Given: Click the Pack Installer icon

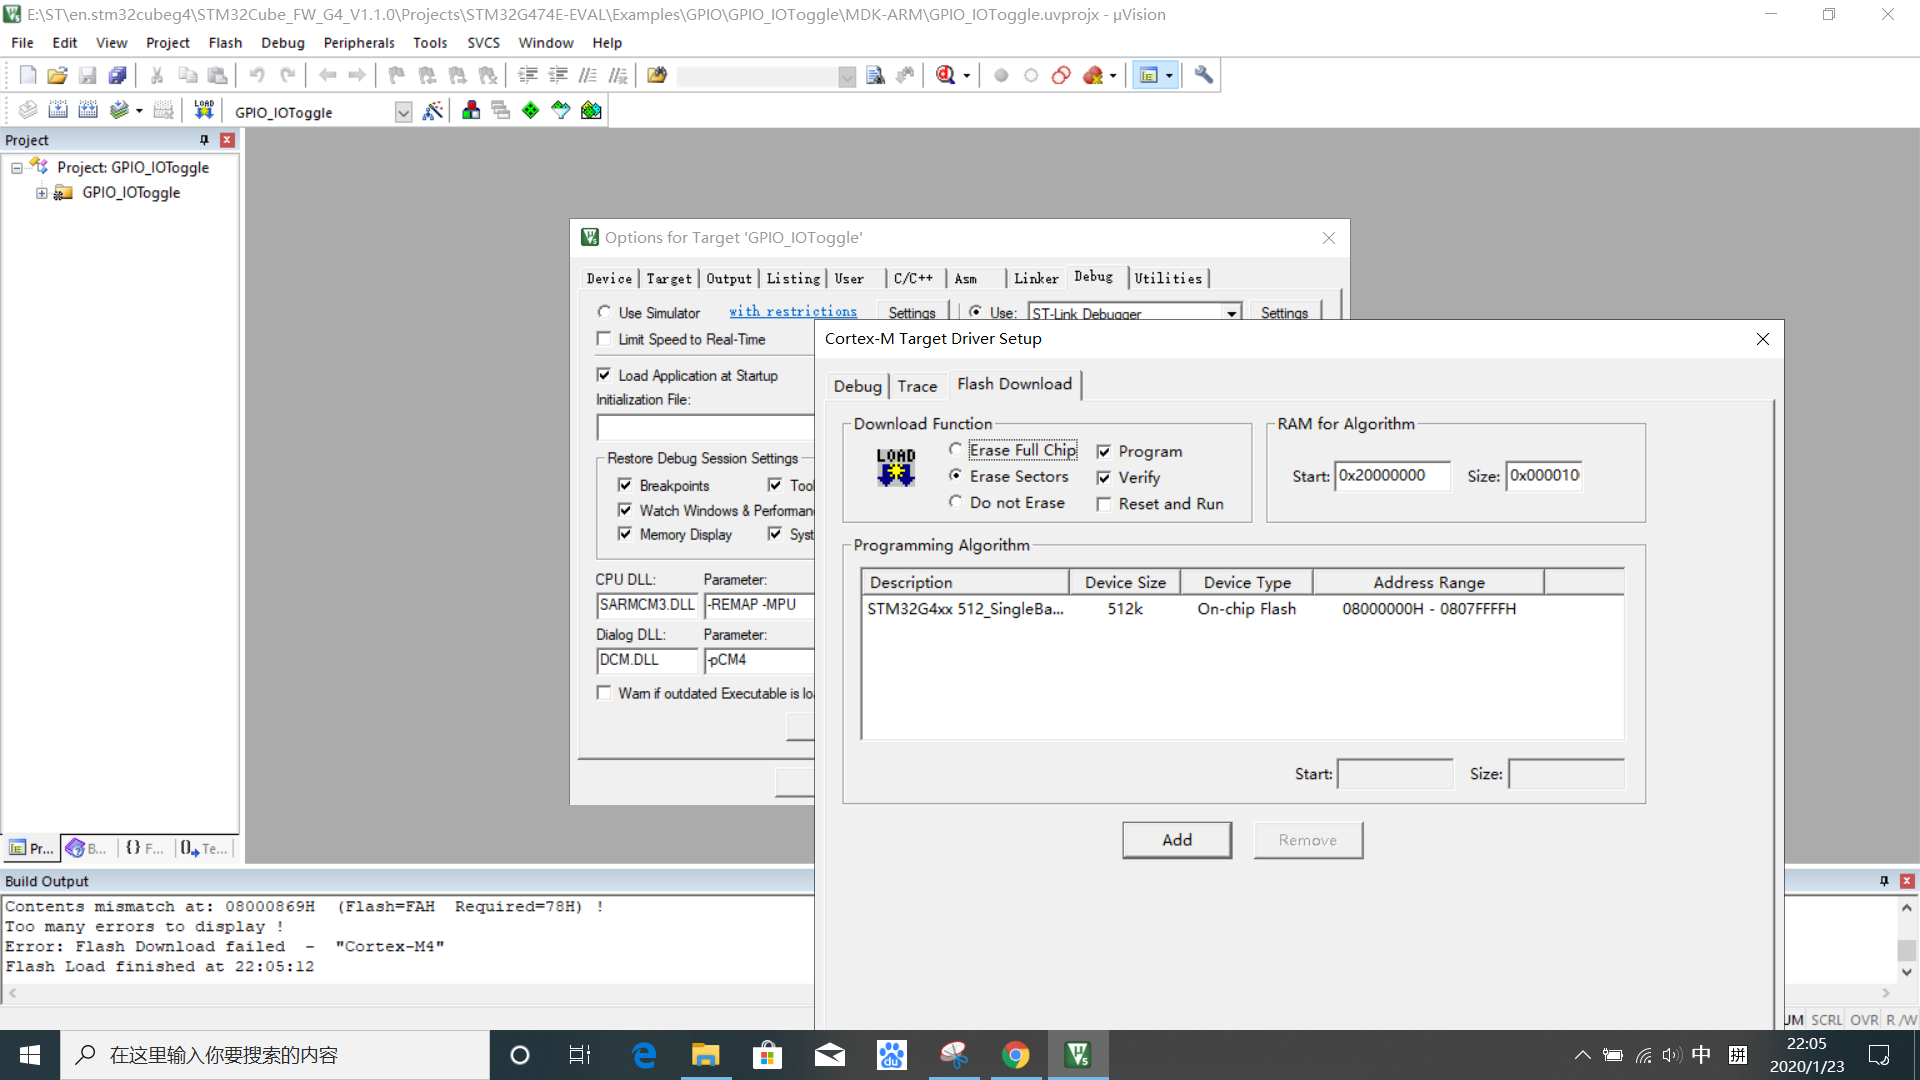Looking at the screenshot, I should tap(591, 110).
